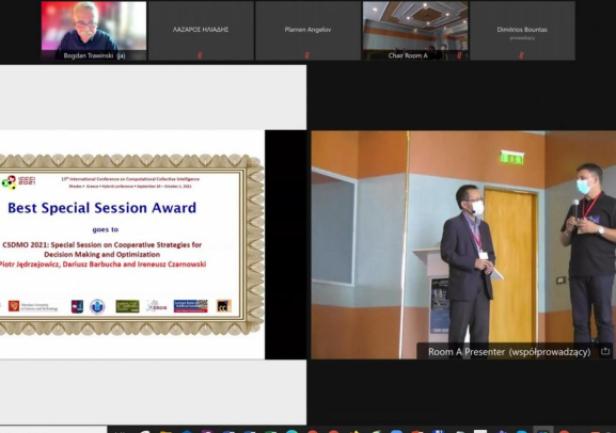Click the presenter holding the microphone in video
Image resolution: width=616 pixels, height=433 pixels.
coord(588,250)
